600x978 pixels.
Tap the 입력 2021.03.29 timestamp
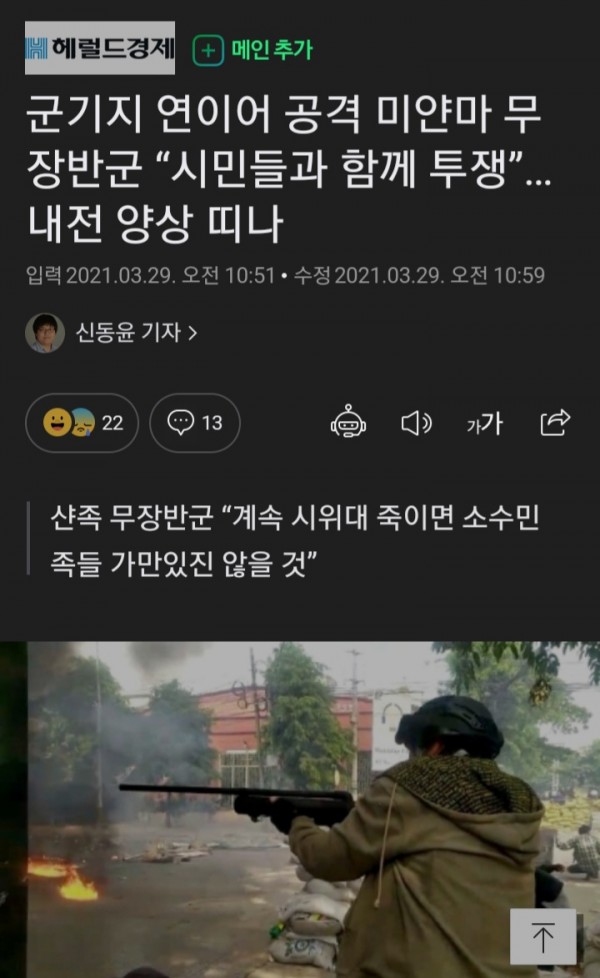(150, 275)
